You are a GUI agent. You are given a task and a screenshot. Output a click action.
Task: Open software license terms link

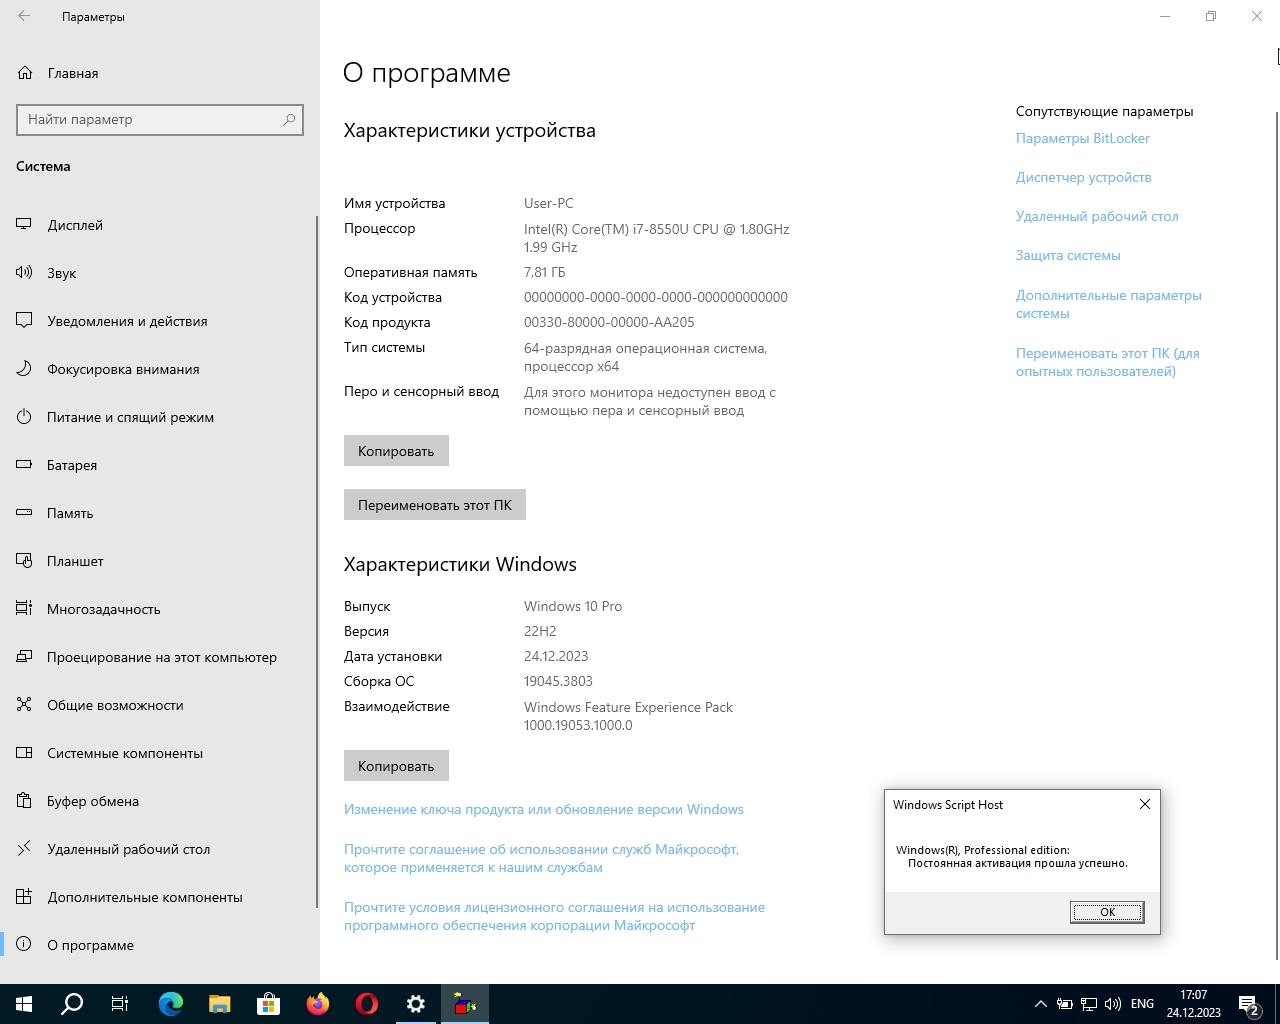tap(554, 916)
